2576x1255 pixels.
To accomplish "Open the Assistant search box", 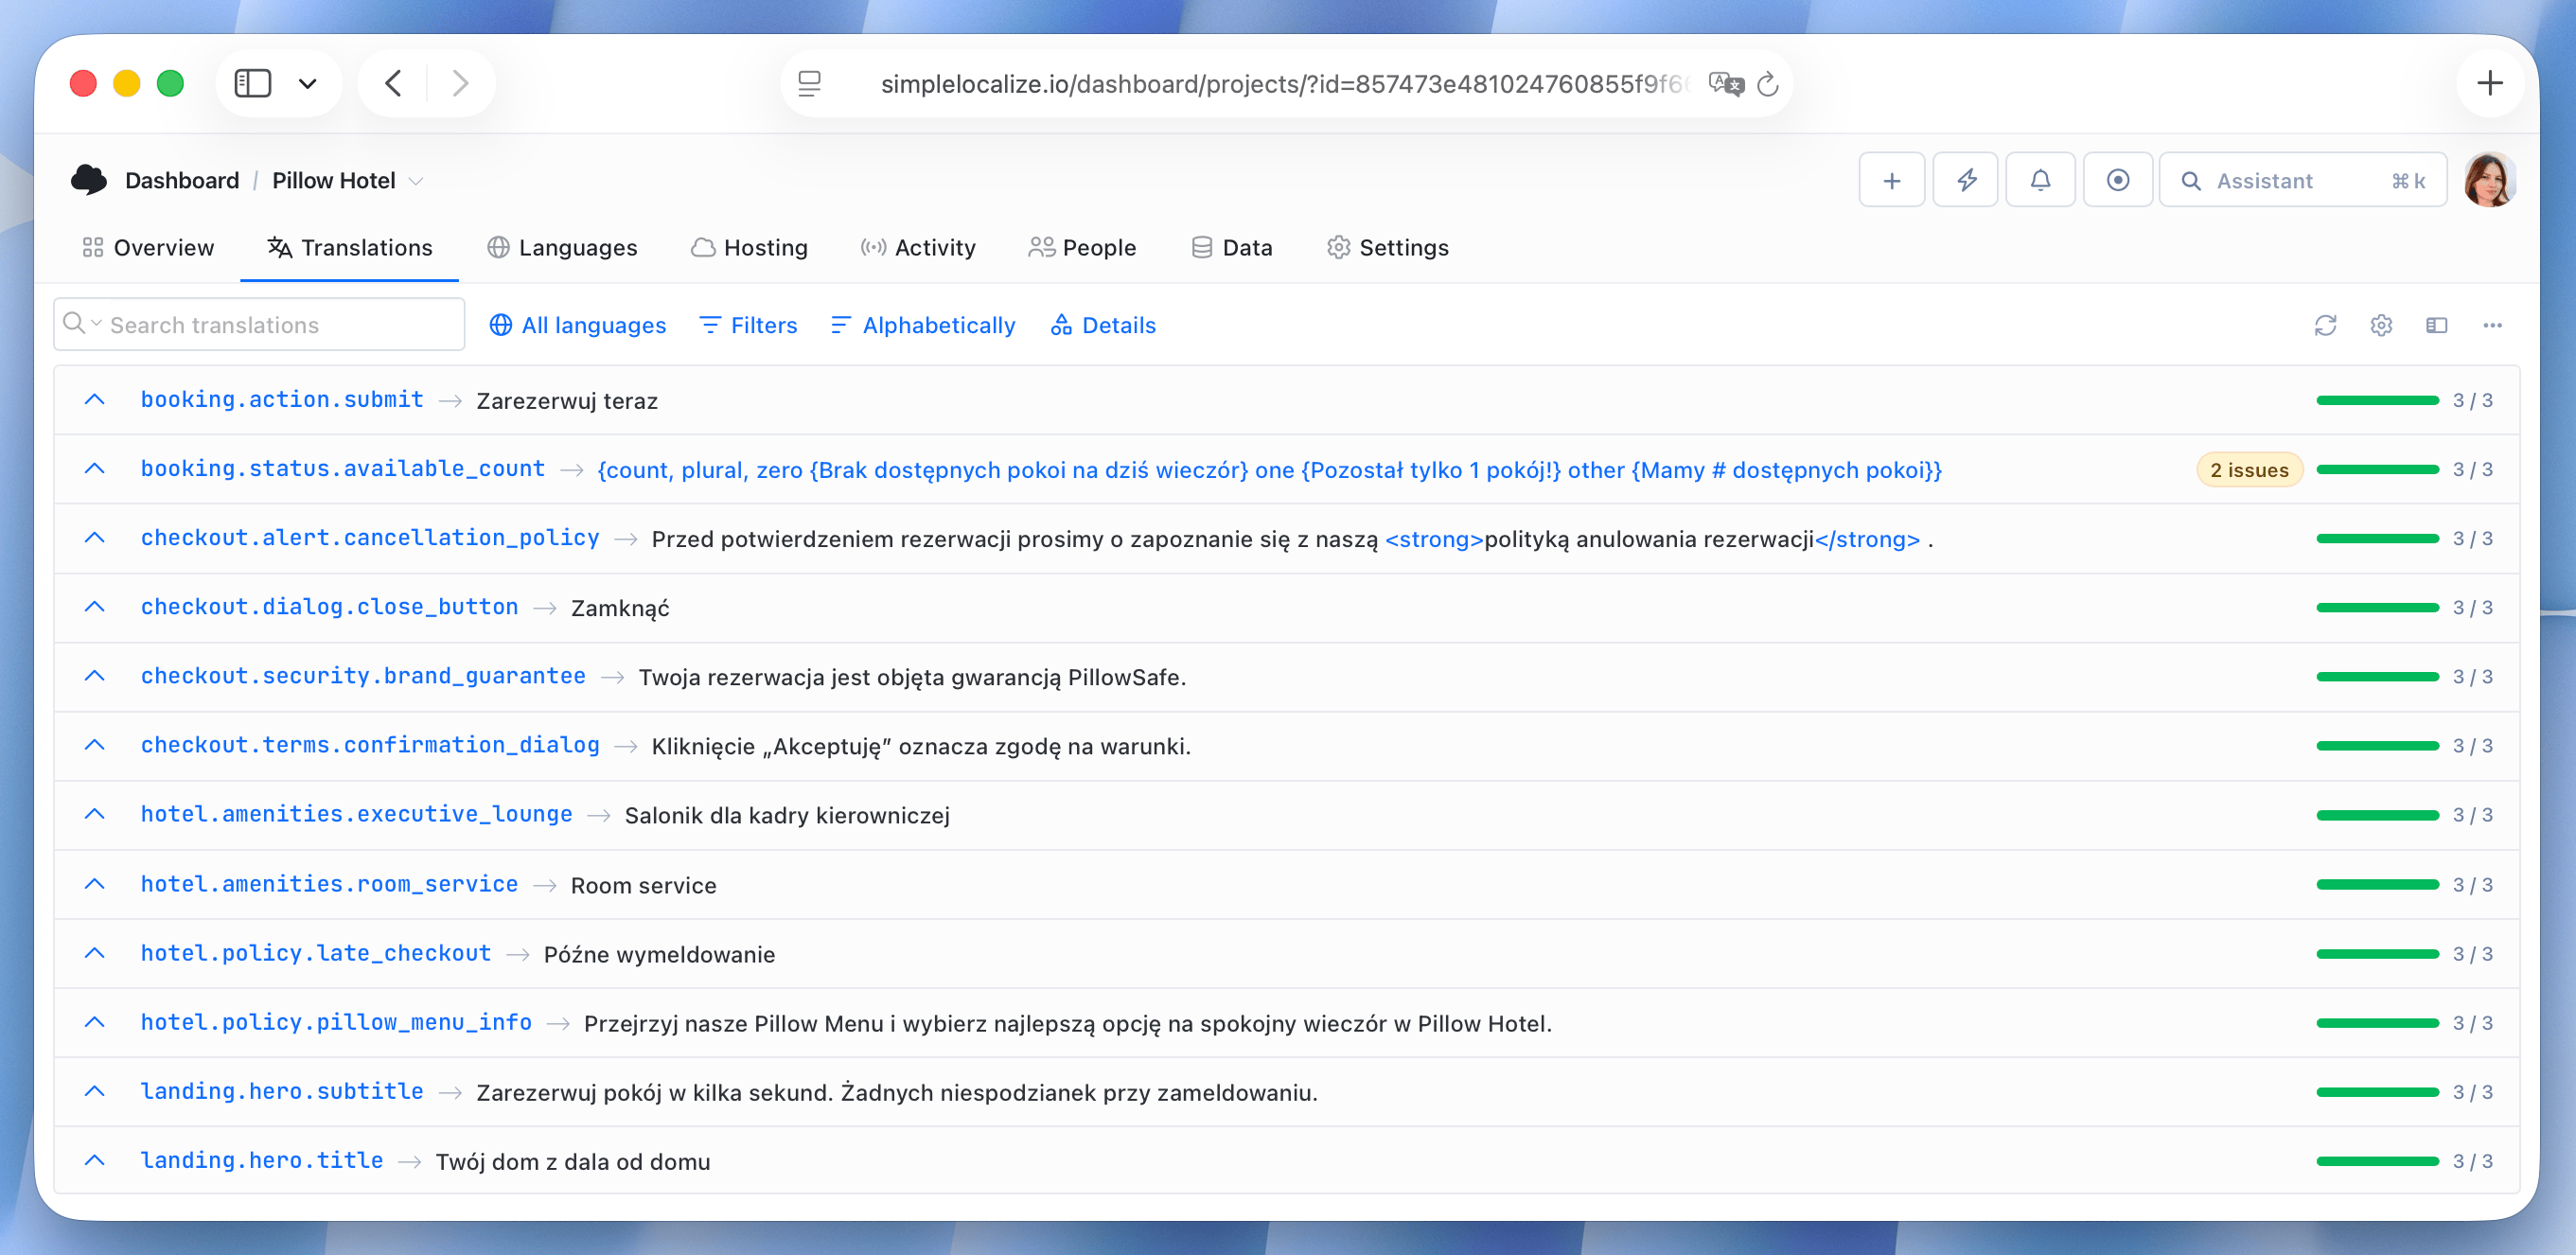I will (2302, 181).
